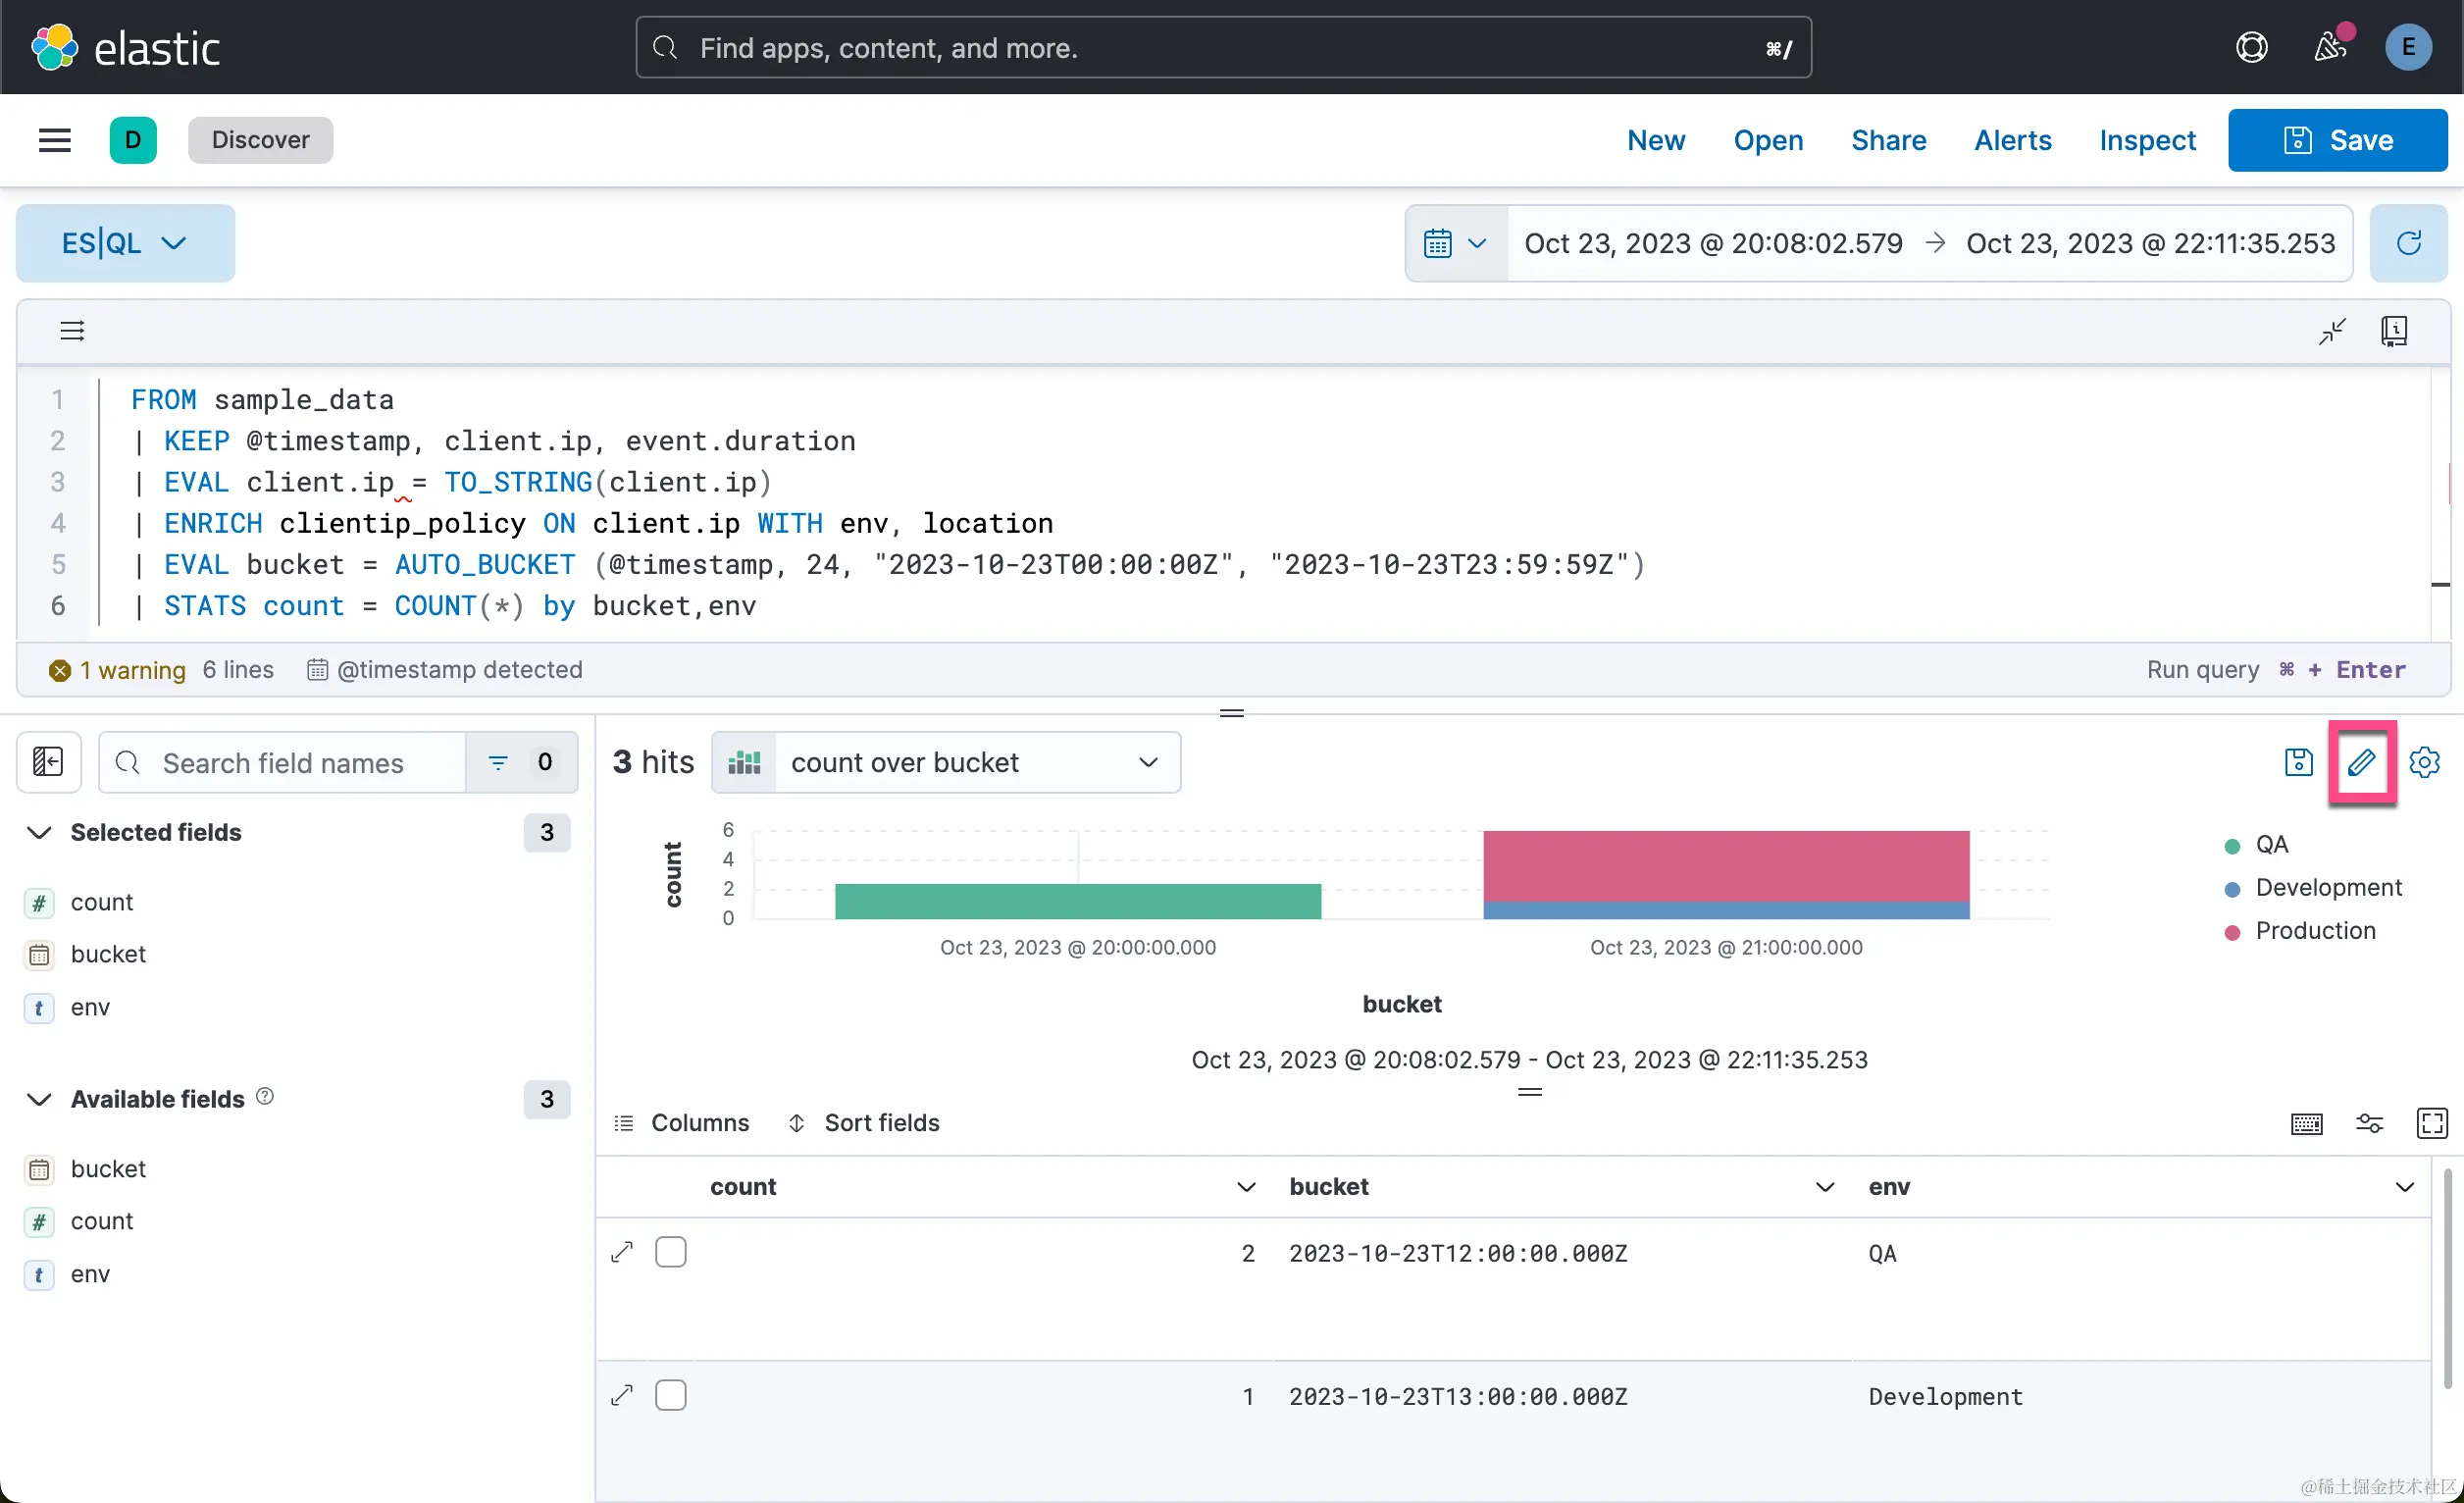Toggle the field type filter button
The image size is (2464, 1503).
521,762
